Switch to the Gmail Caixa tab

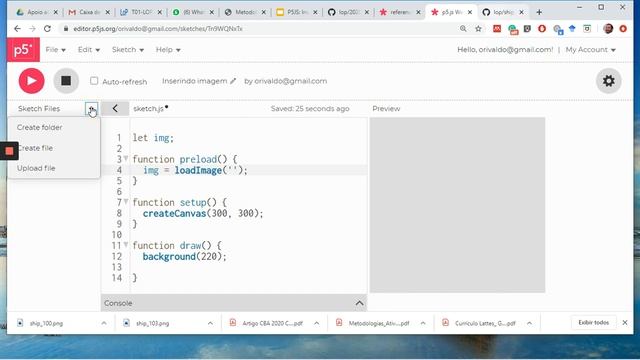(x=89, y=12)
